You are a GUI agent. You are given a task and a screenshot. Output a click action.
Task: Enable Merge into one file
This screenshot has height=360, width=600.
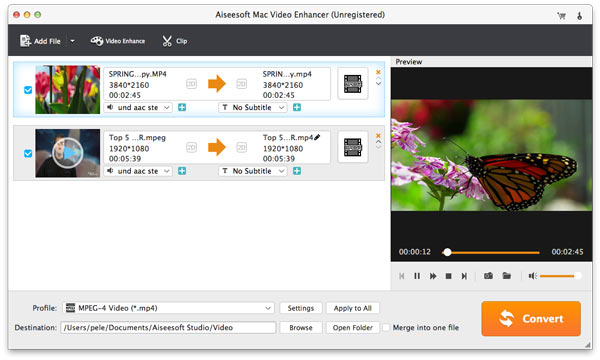(x=386, y=327)
